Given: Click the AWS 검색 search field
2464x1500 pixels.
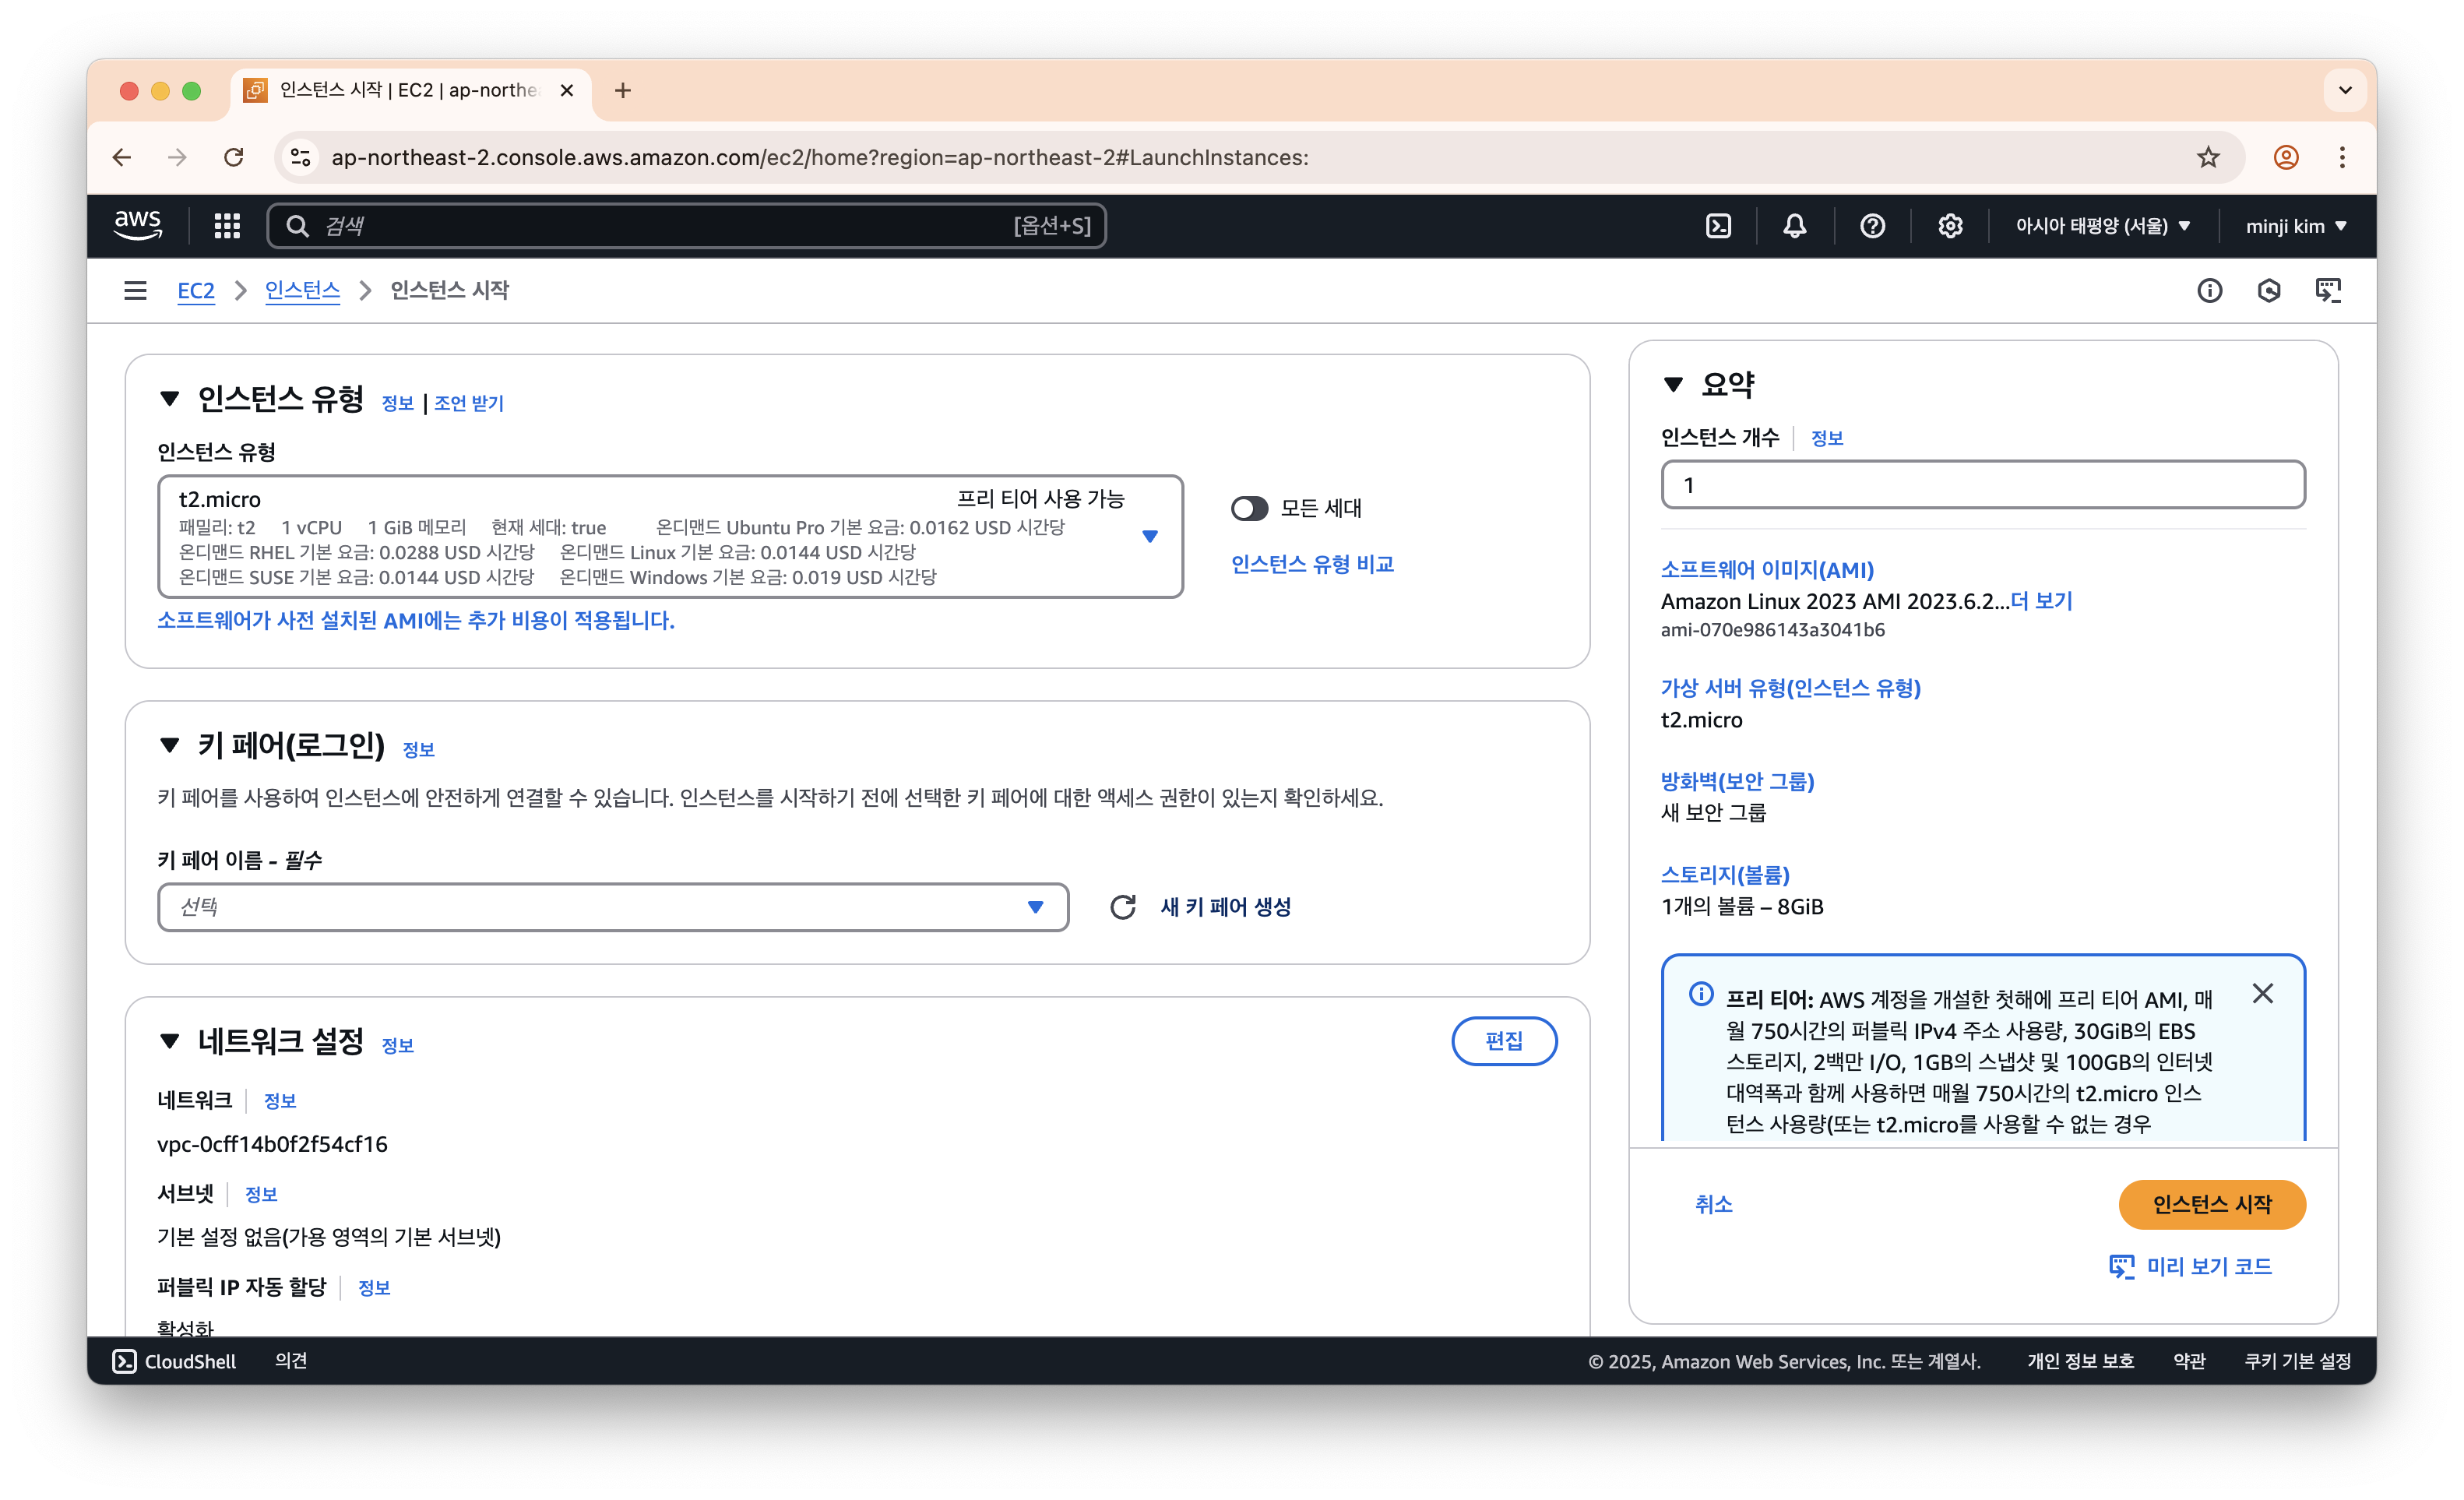Looking at the screenshot, I should 687,226.
